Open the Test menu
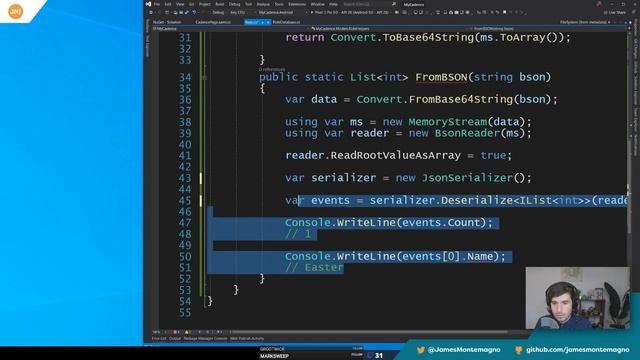The width and height of the screenshot is (640, 360). (248, 4)
